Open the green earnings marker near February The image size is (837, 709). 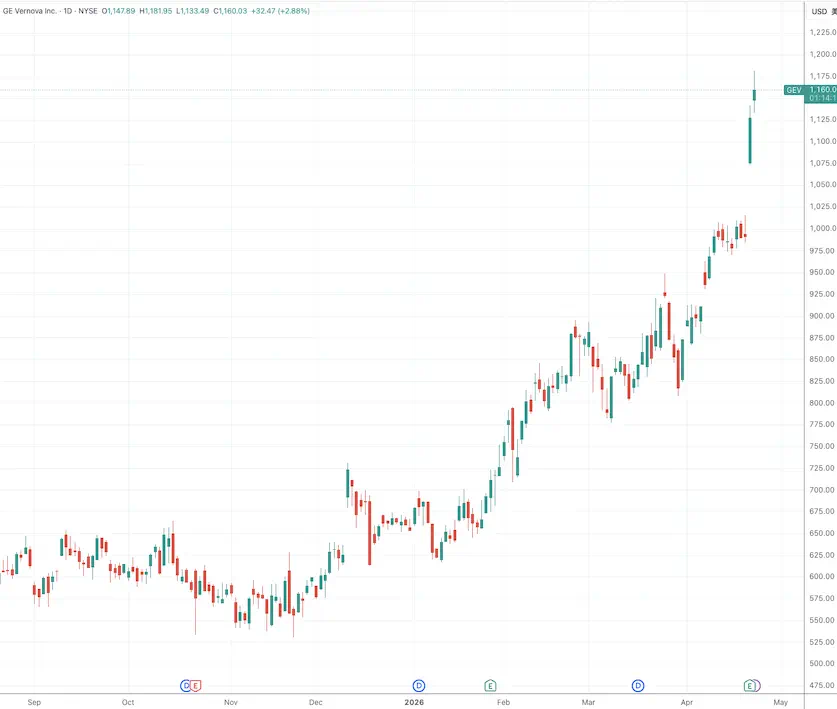pyautogui.click(x=490, y=685)
